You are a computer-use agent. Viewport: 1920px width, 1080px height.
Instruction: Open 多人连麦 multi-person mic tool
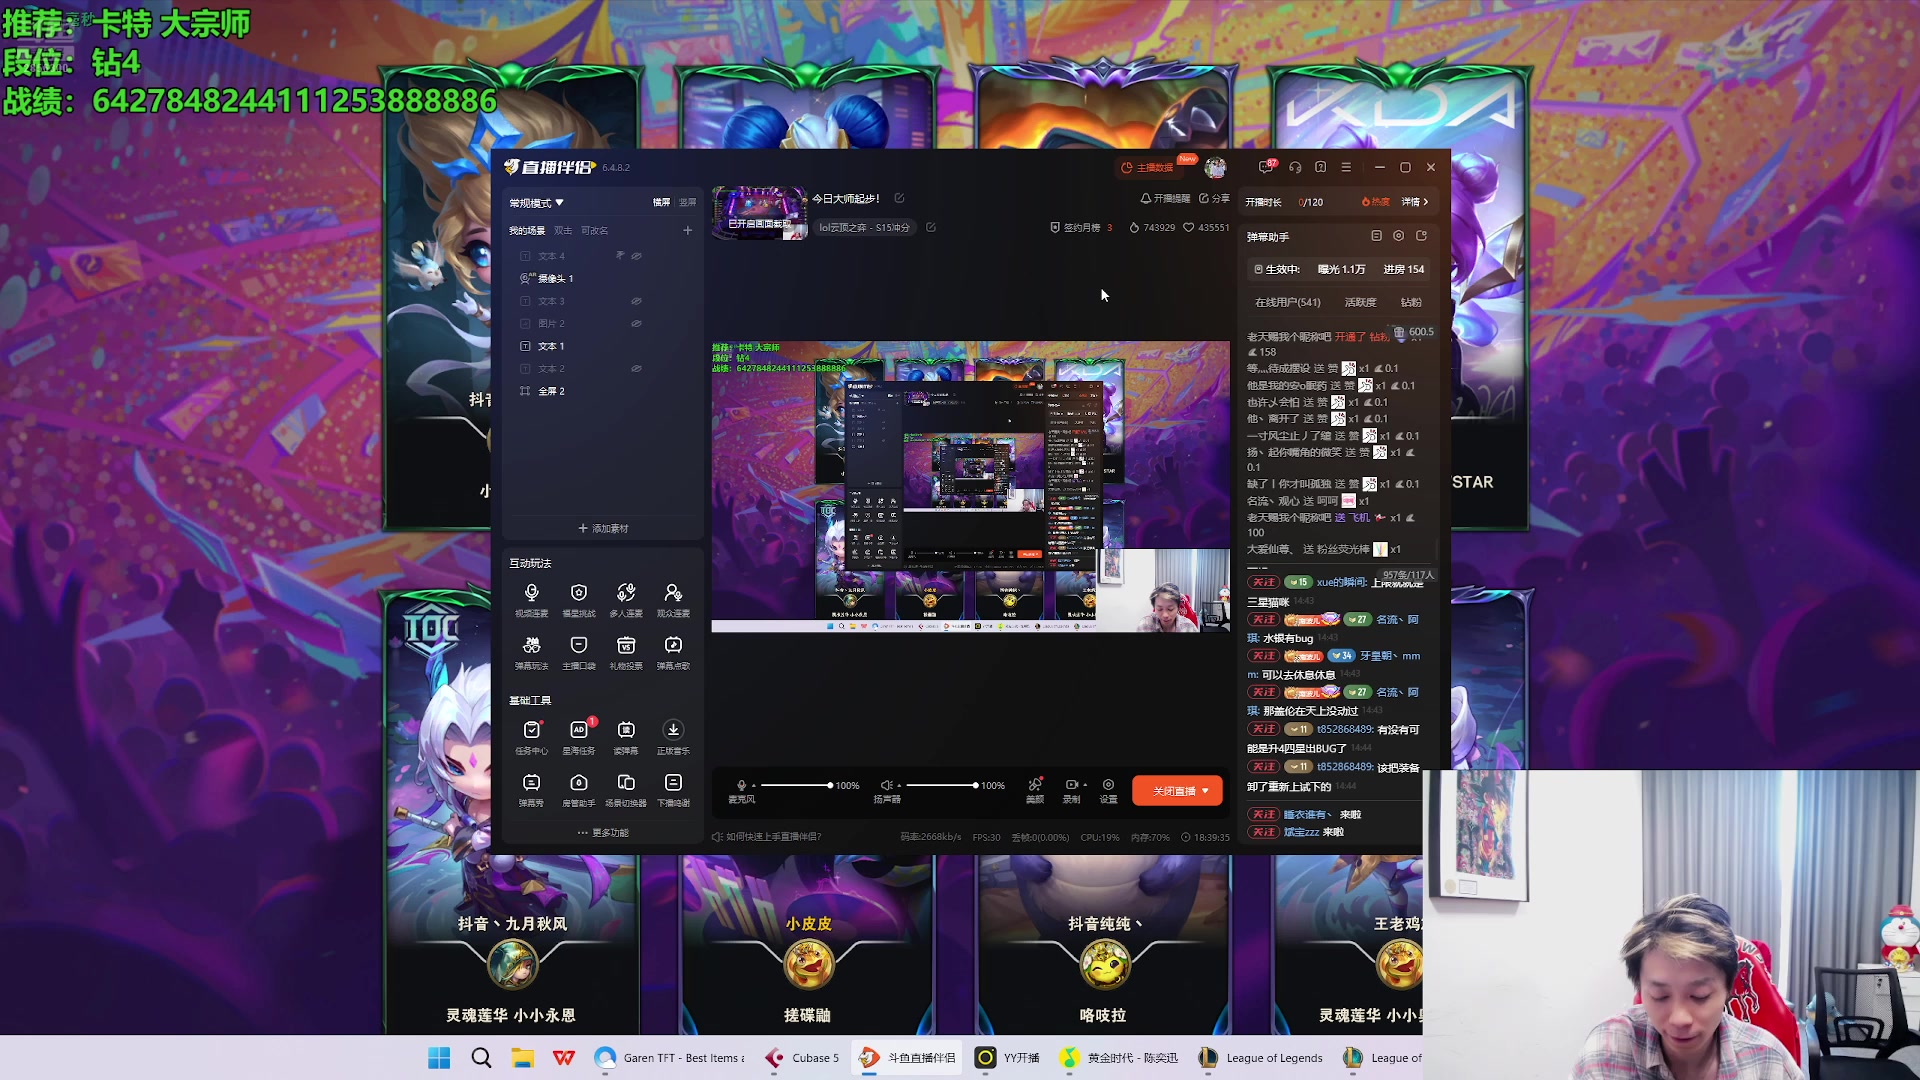(x=626, y=600)
